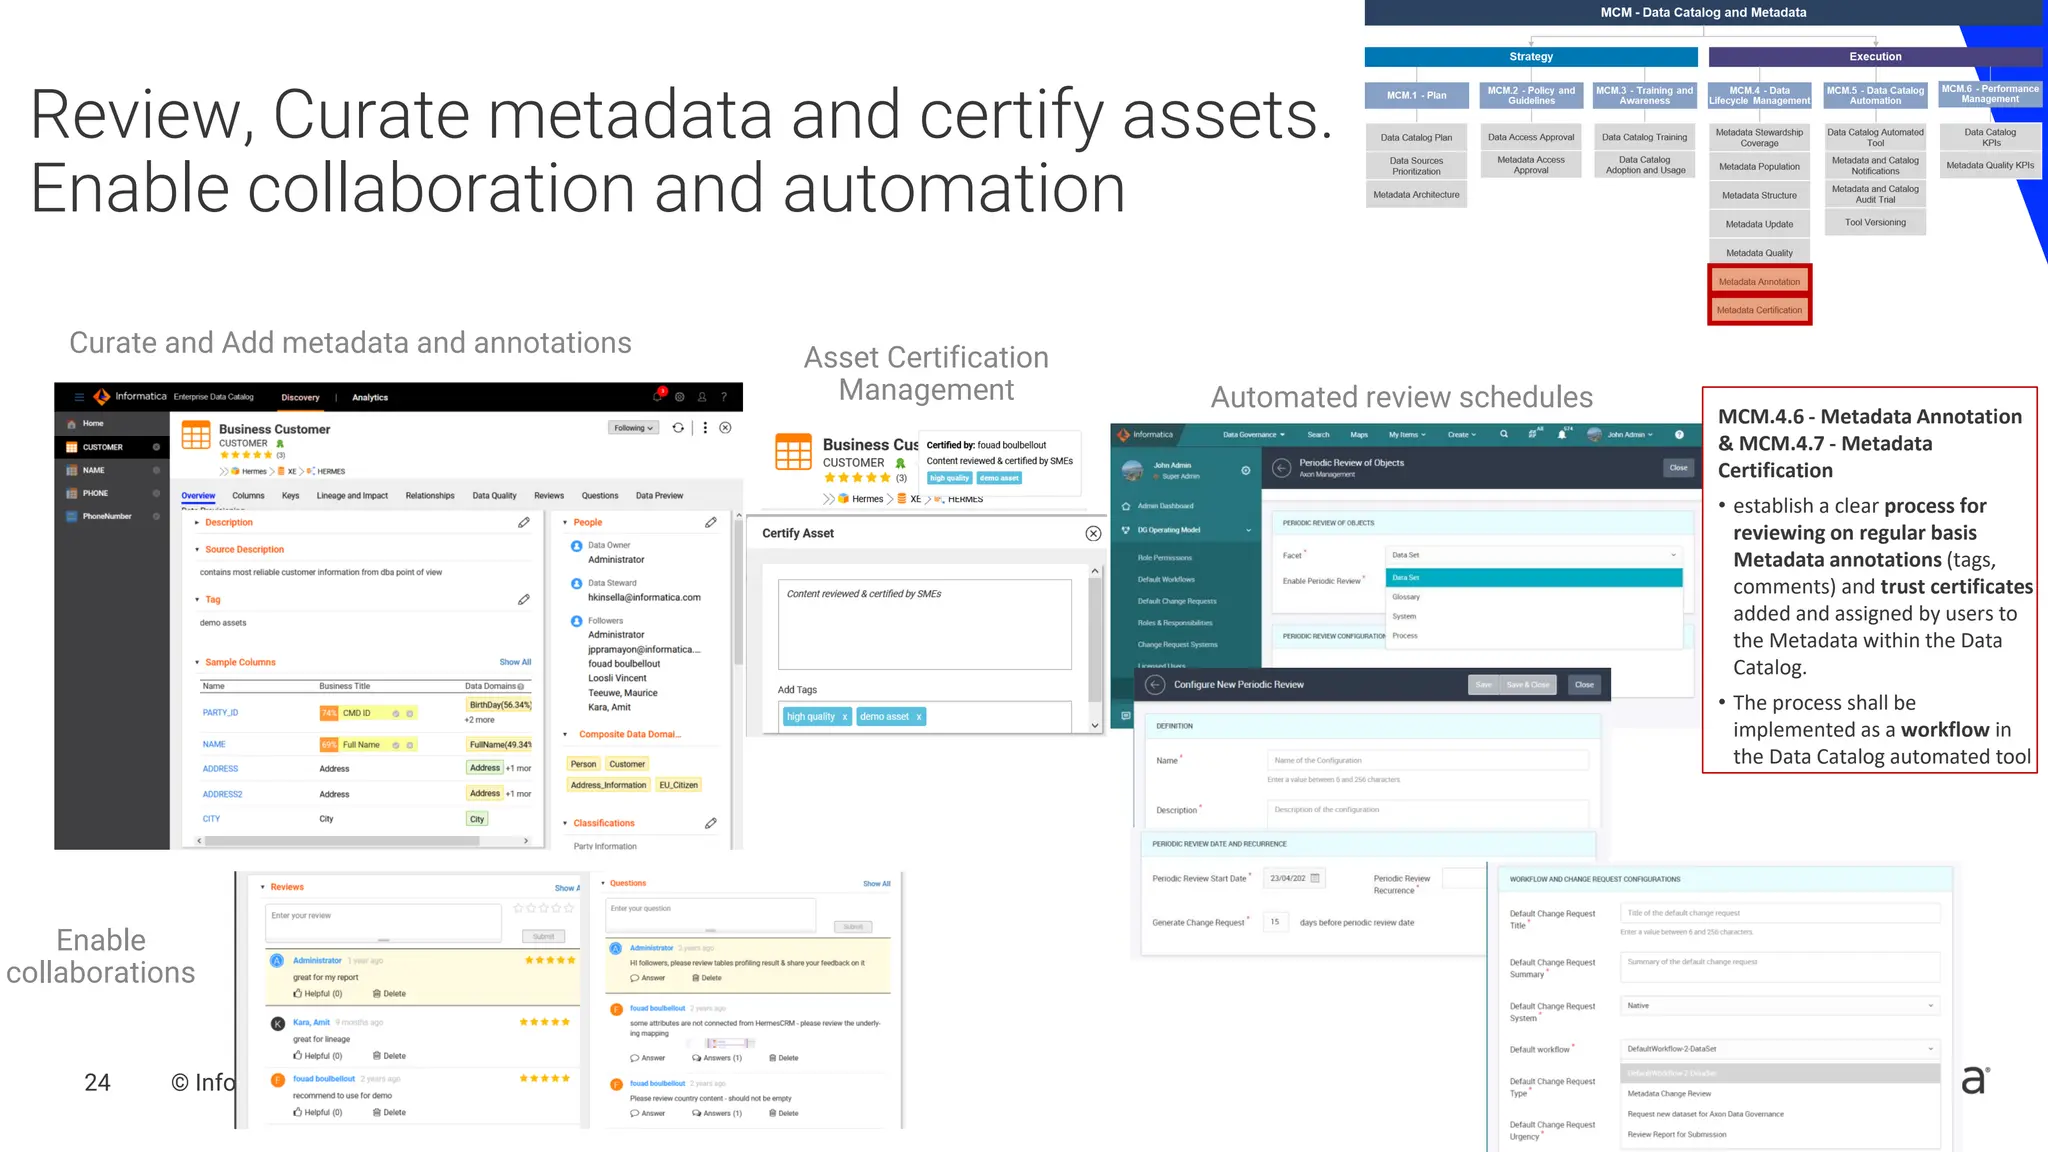Click the search magnifier in Axon header
The width and height of the screenshot is (2048, 1152).
(x=1504, y=435)
